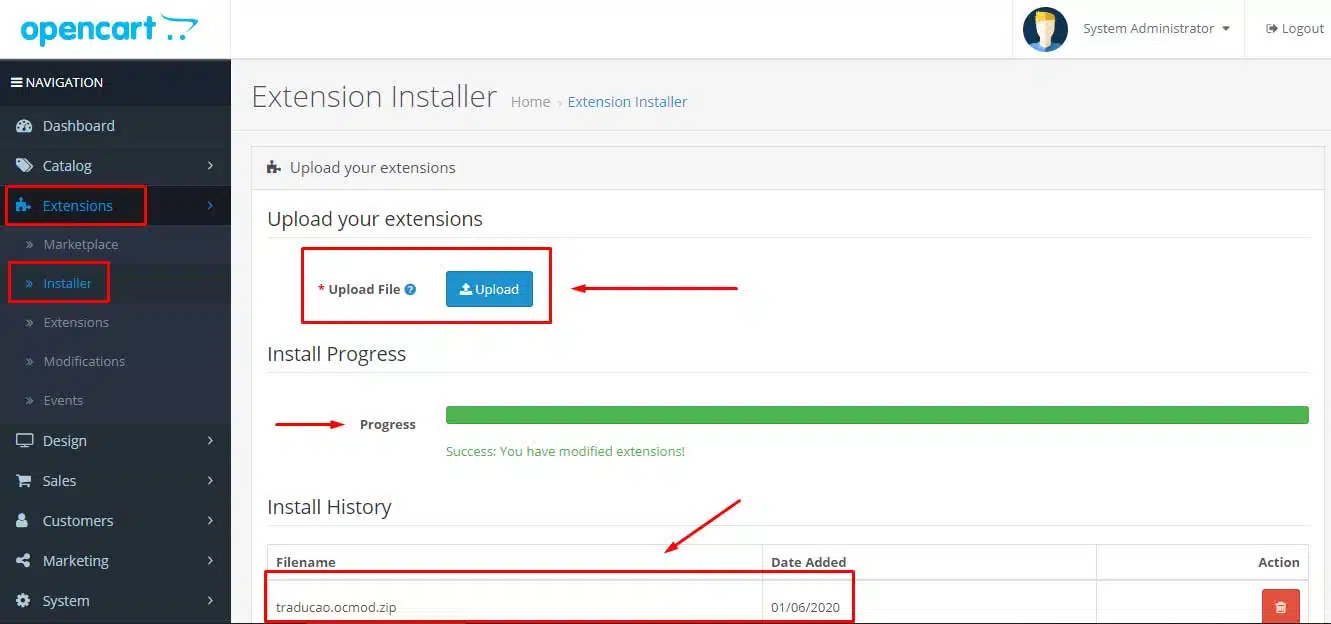Toggle the Navigation hamburger menu

click(16, 83)
